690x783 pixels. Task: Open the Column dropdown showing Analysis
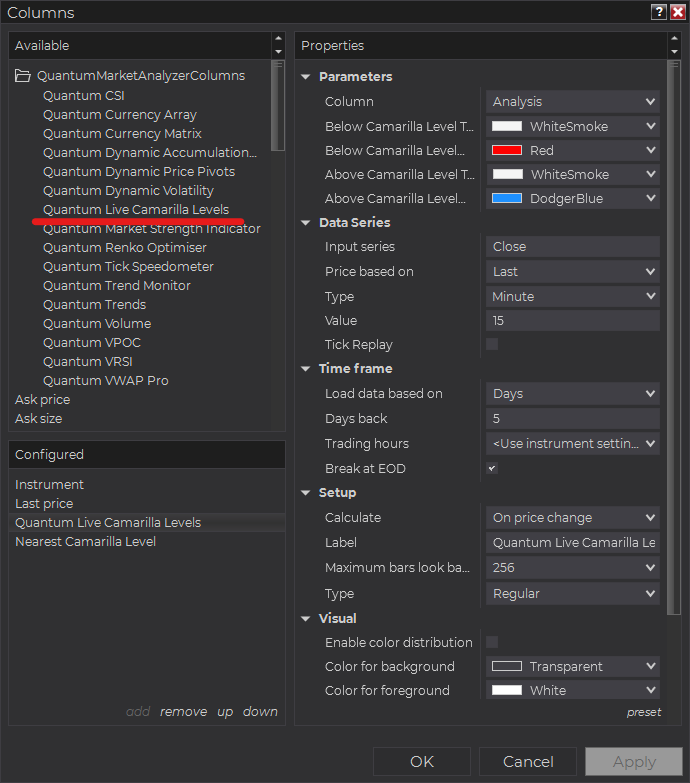tap(573, 101)
